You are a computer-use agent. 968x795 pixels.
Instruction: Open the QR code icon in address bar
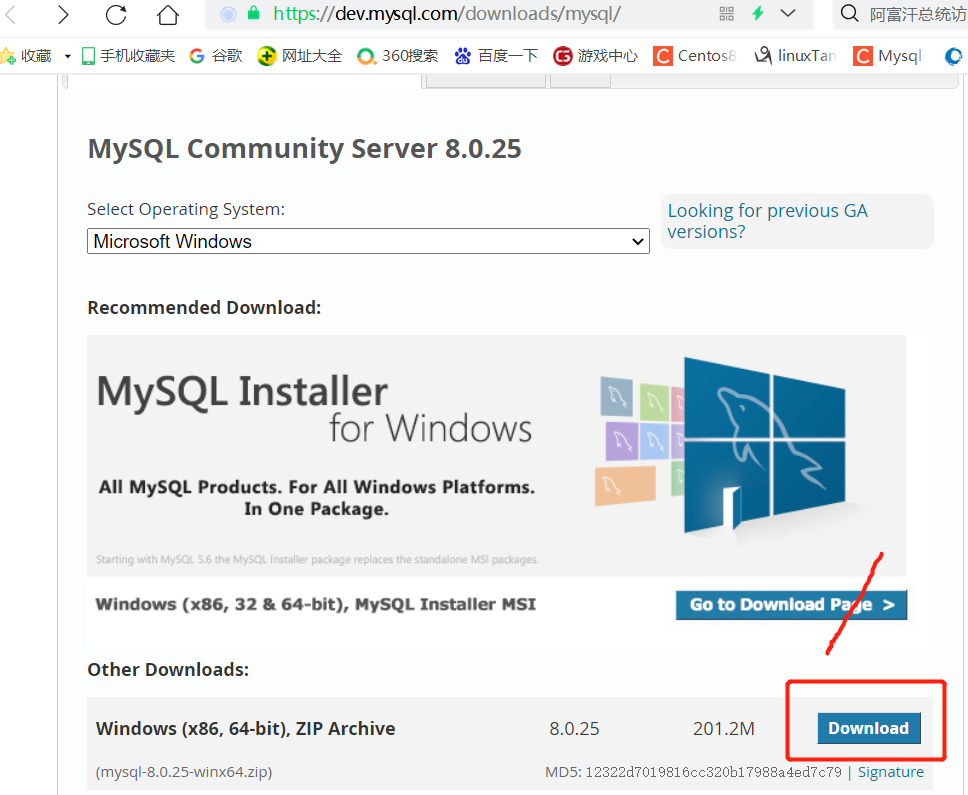coord(727,14)
